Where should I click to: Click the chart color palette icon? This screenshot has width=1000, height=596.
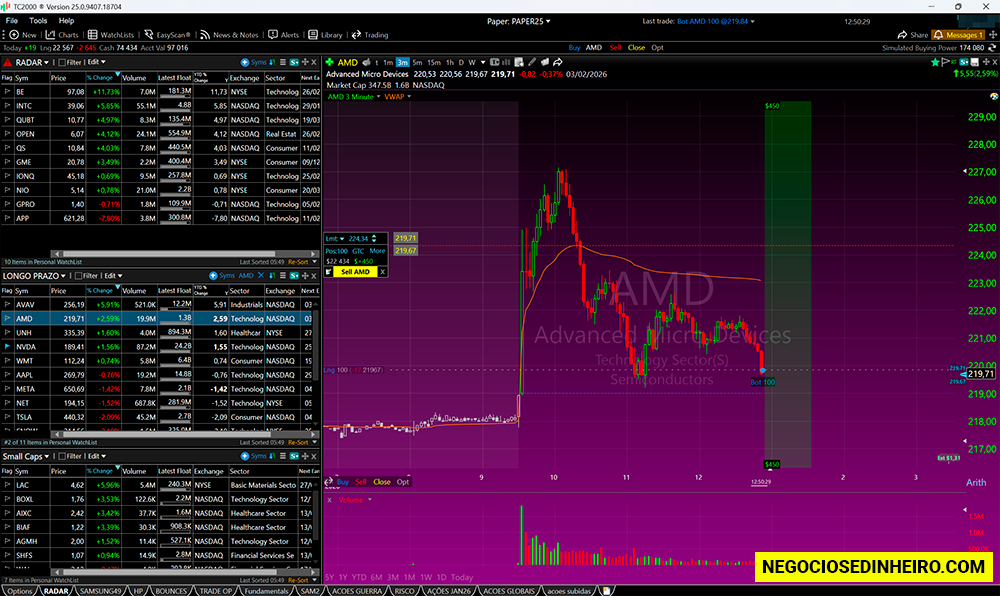(x=994, y=96)
